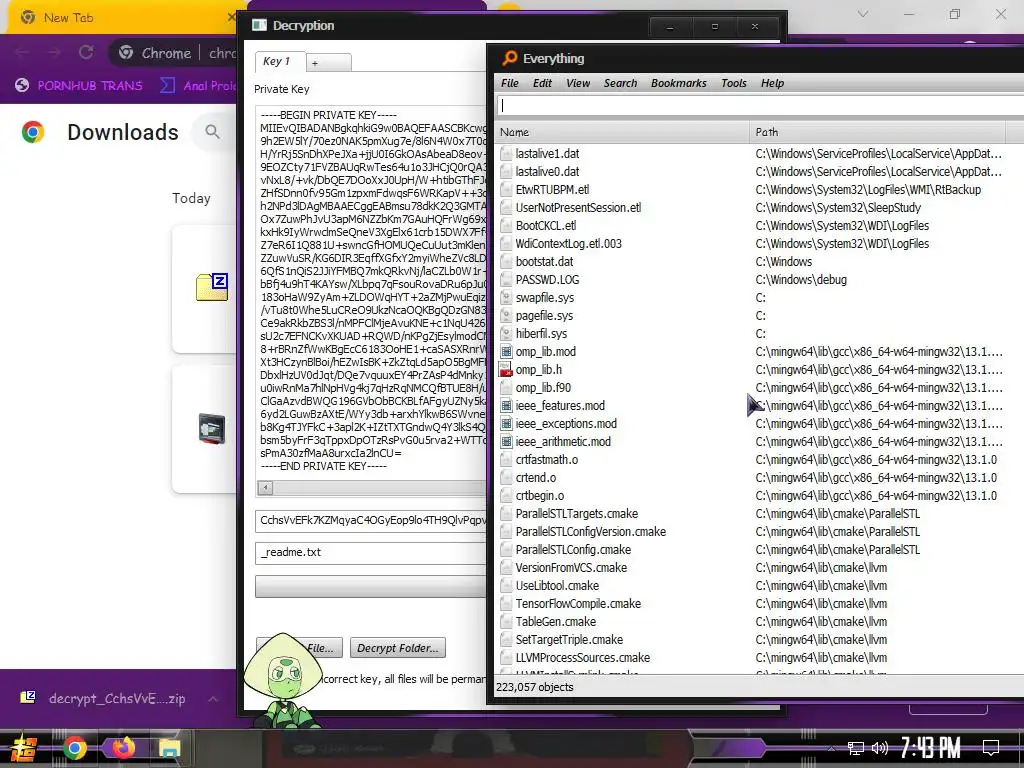
Task: Open the PORNHUB TRANS bookmark in Chrome
Action: click(x=78, y=86)
